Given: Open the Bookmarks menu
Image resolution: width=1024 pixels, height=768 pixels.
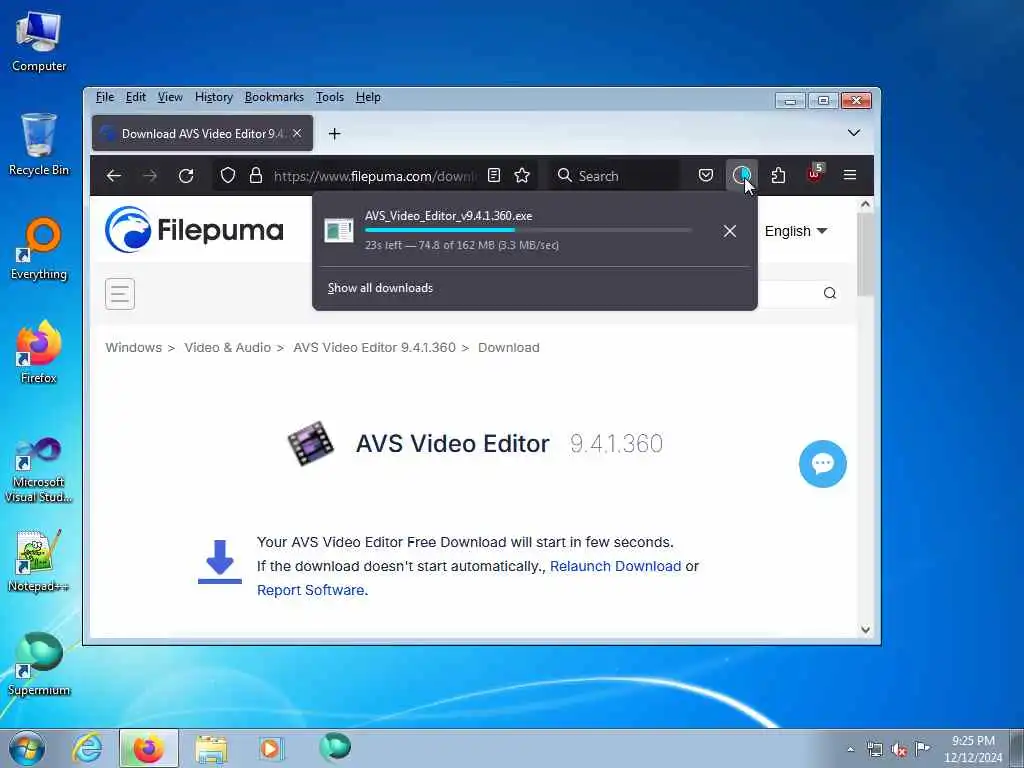Looking at the screenshot, I should click(x=274, y=97).
